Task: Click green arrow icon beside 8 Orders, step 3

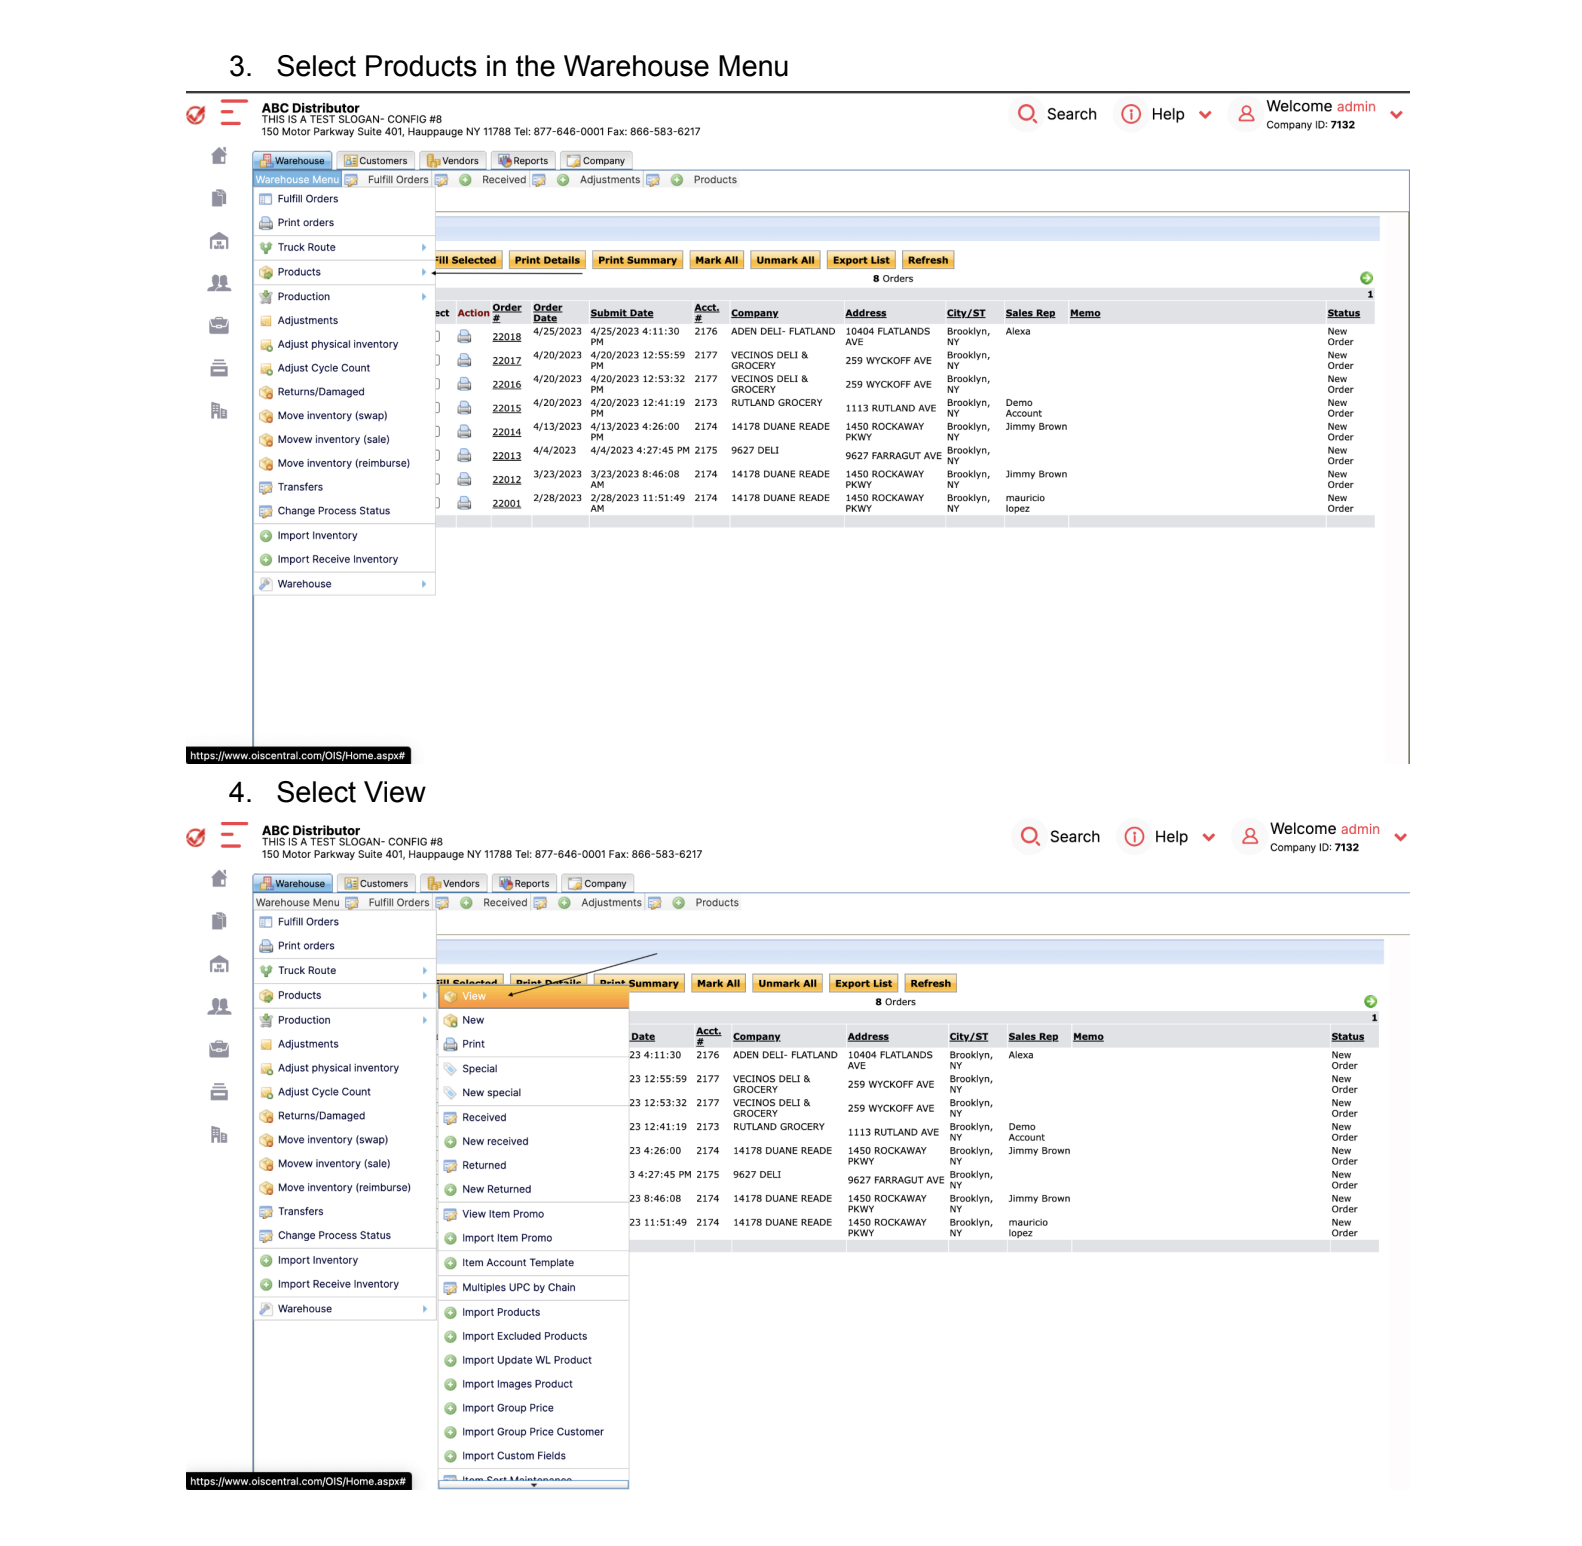Action: (x=1366, y=278)
